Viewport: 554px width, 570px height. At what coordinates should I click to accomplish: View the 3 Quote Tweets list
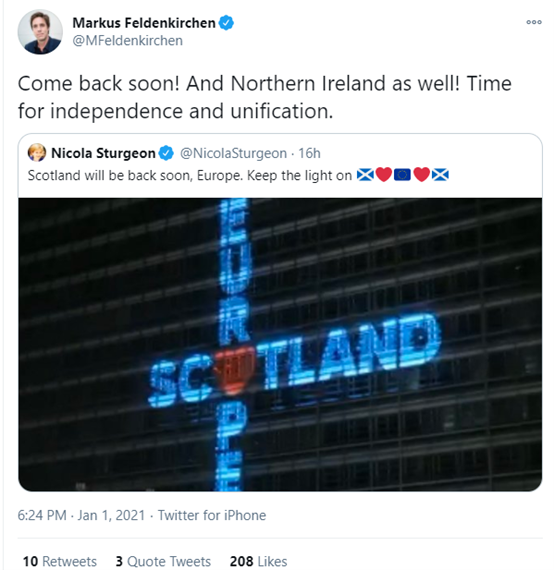(x=163, y=561)
